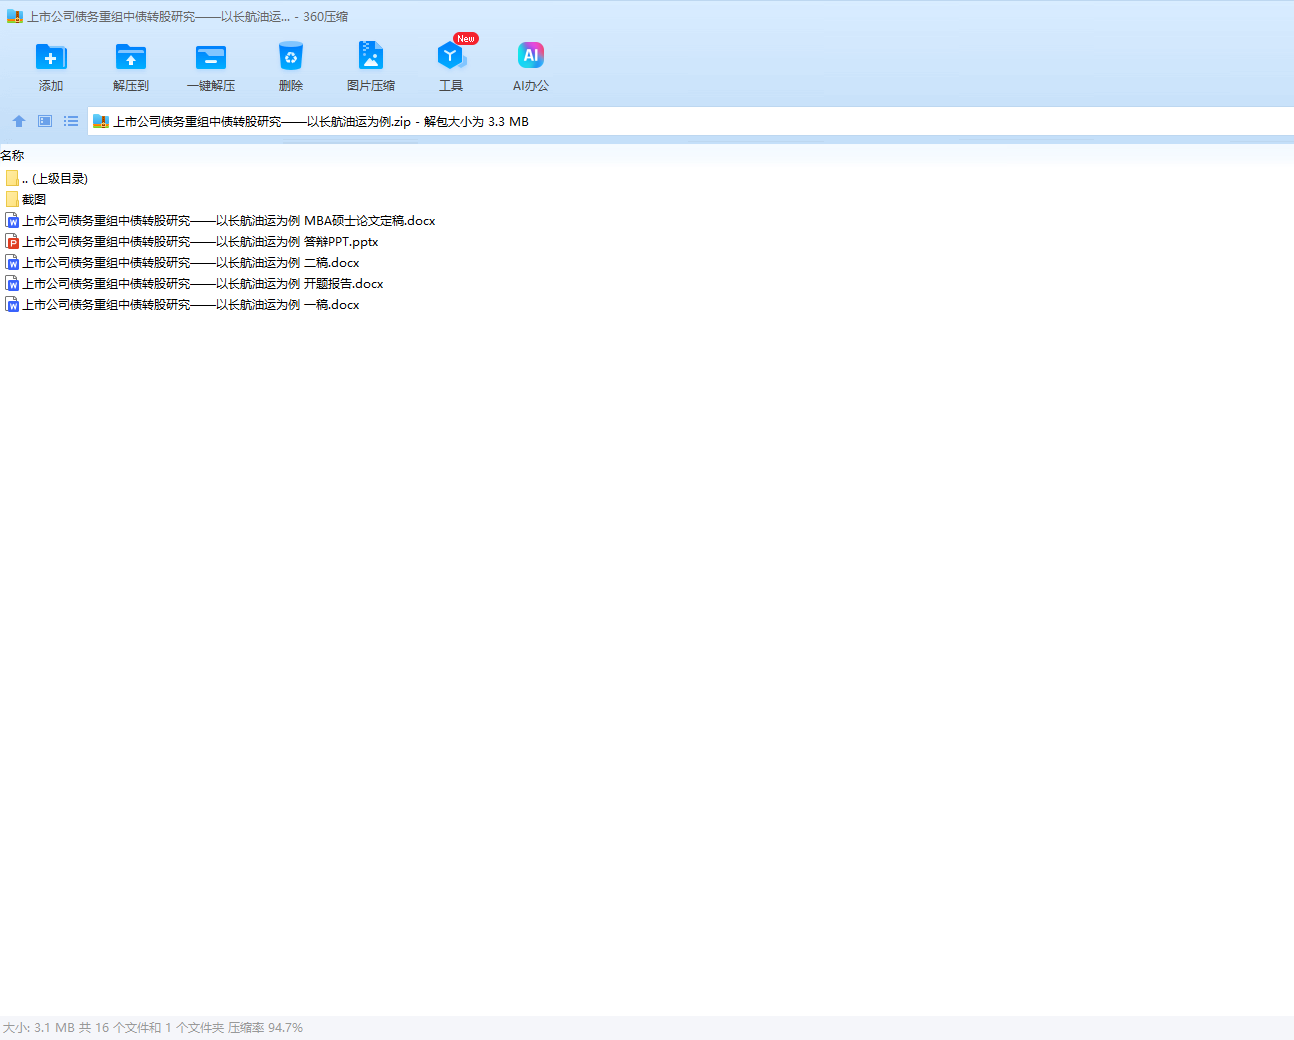
Task: Click the 解压到 (Extract to) icon
Action: click(131, 56)
